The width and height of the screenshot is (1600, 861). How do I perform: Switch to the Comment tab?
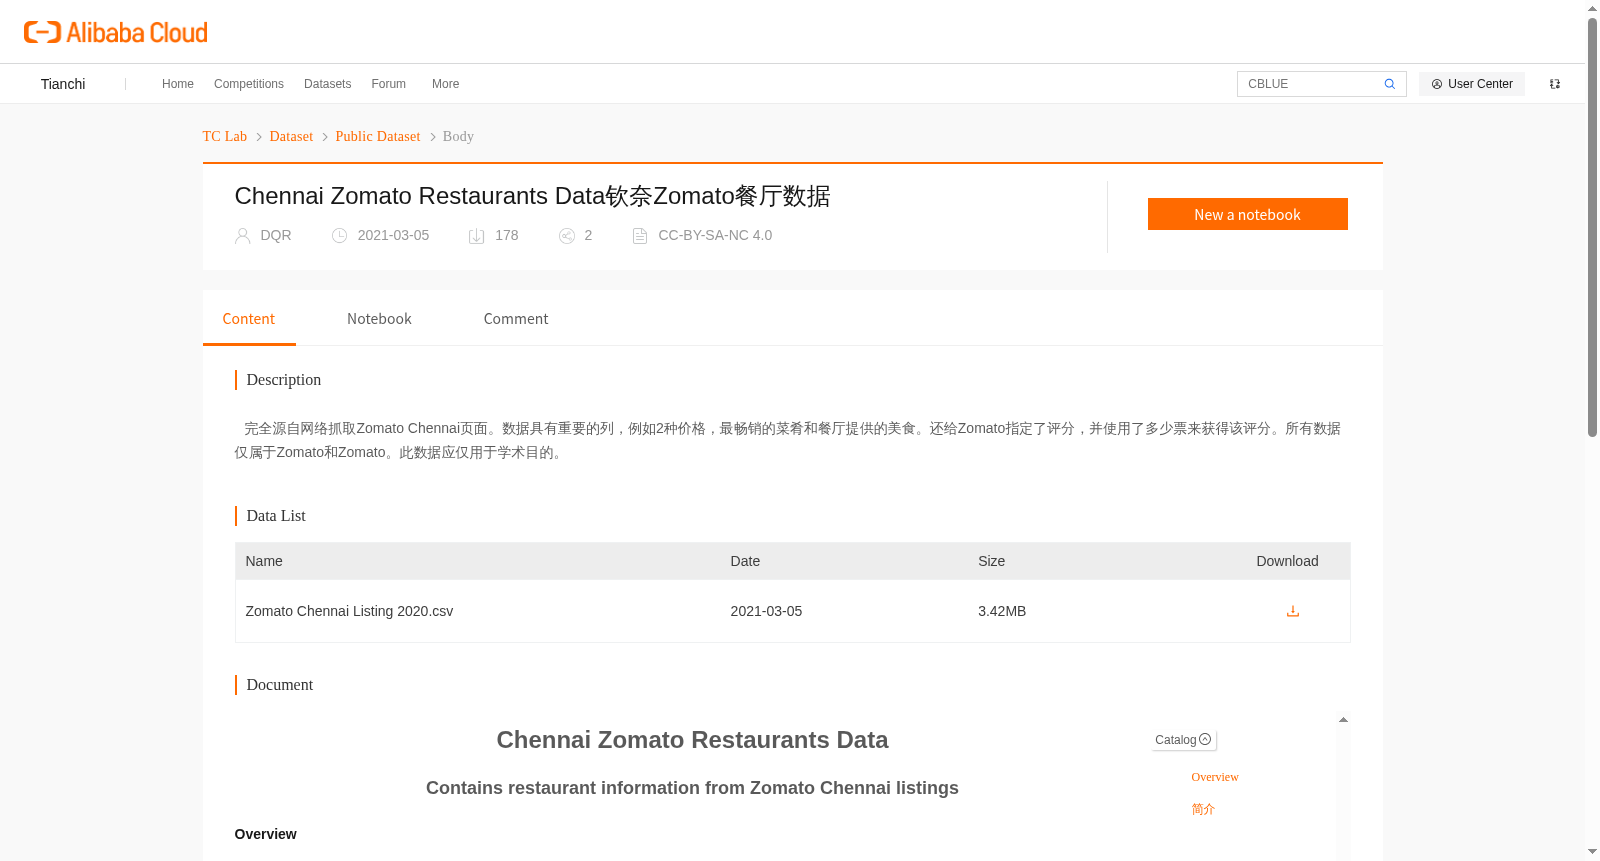click(x=516, y=319)
